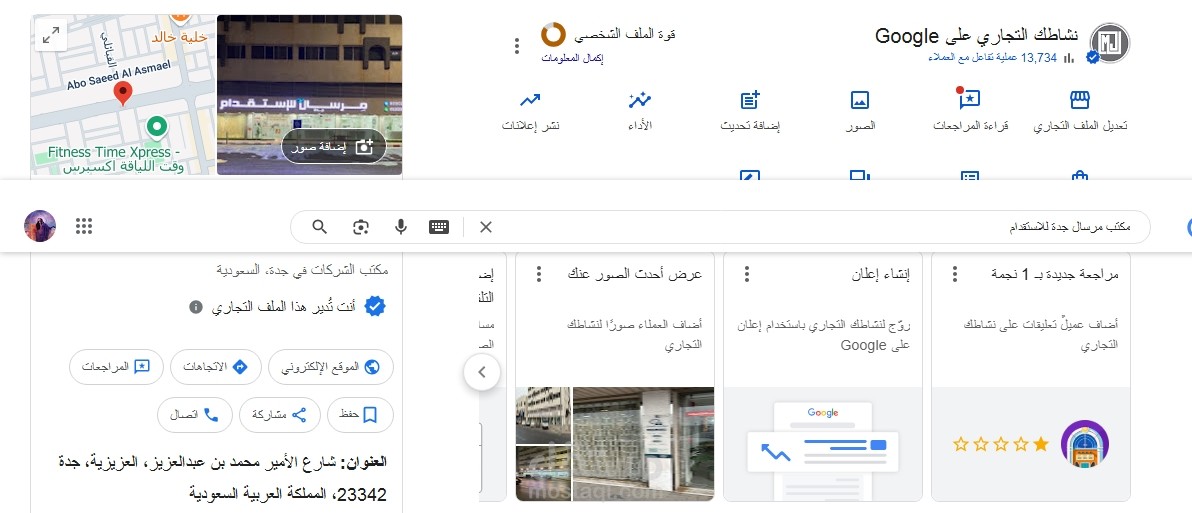Open profile strength three-dot menu
Image resolution: width=1192 pixels, height=513 pixels.
tap(517, 46)
